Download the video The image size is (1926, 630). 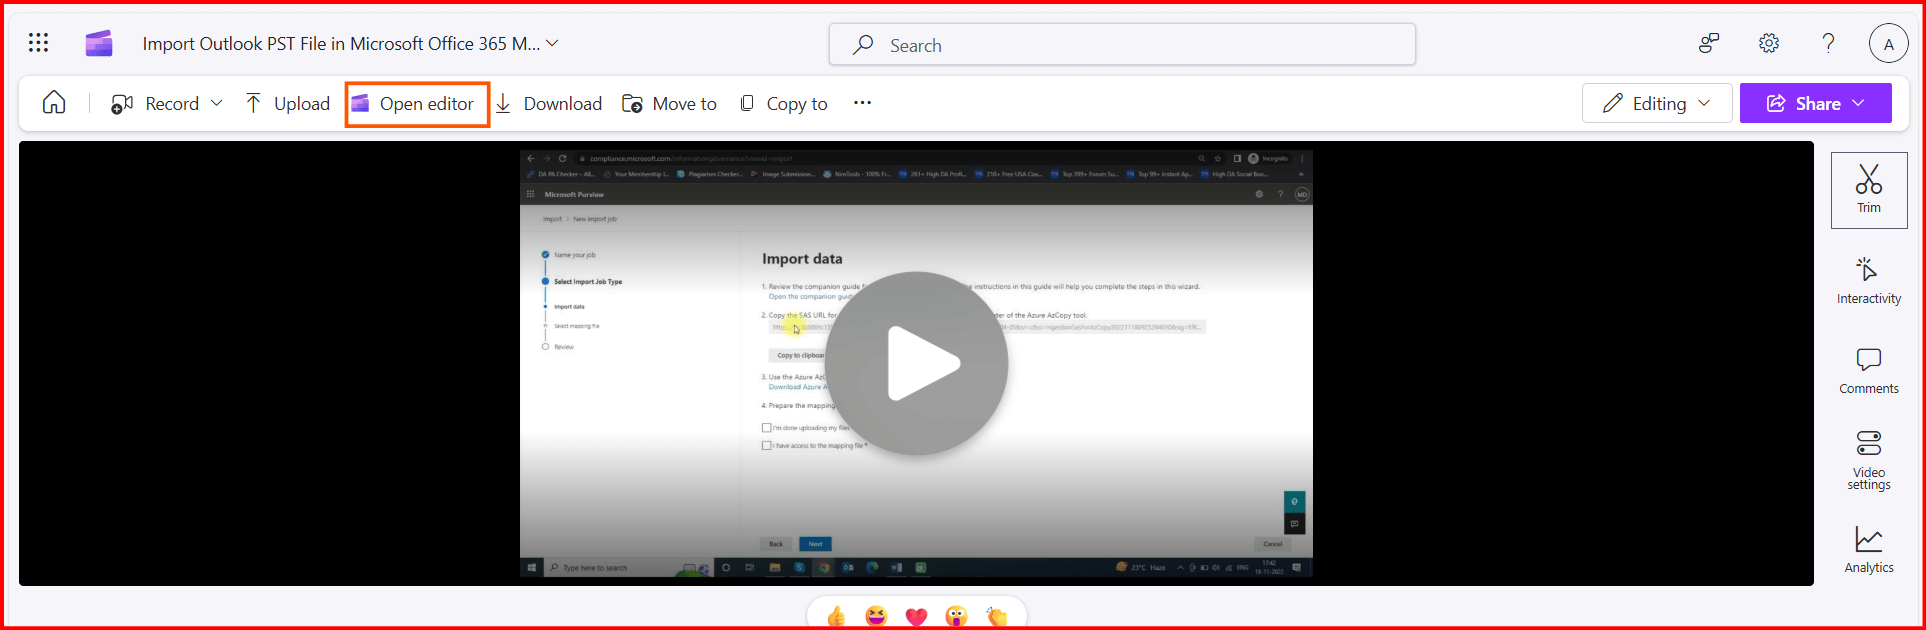pyautogui.click(x=562, y=104)
